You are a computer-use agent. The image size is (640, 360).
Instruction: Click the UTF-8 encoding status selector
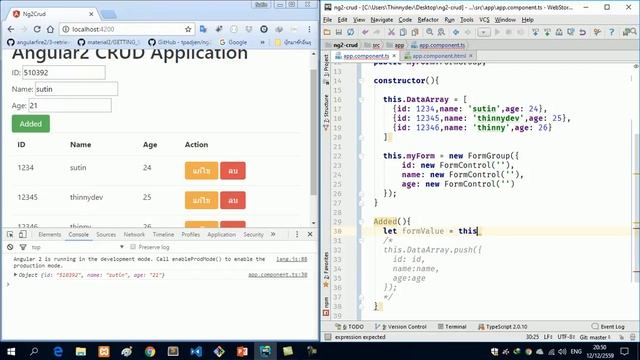tap(567, 337)
